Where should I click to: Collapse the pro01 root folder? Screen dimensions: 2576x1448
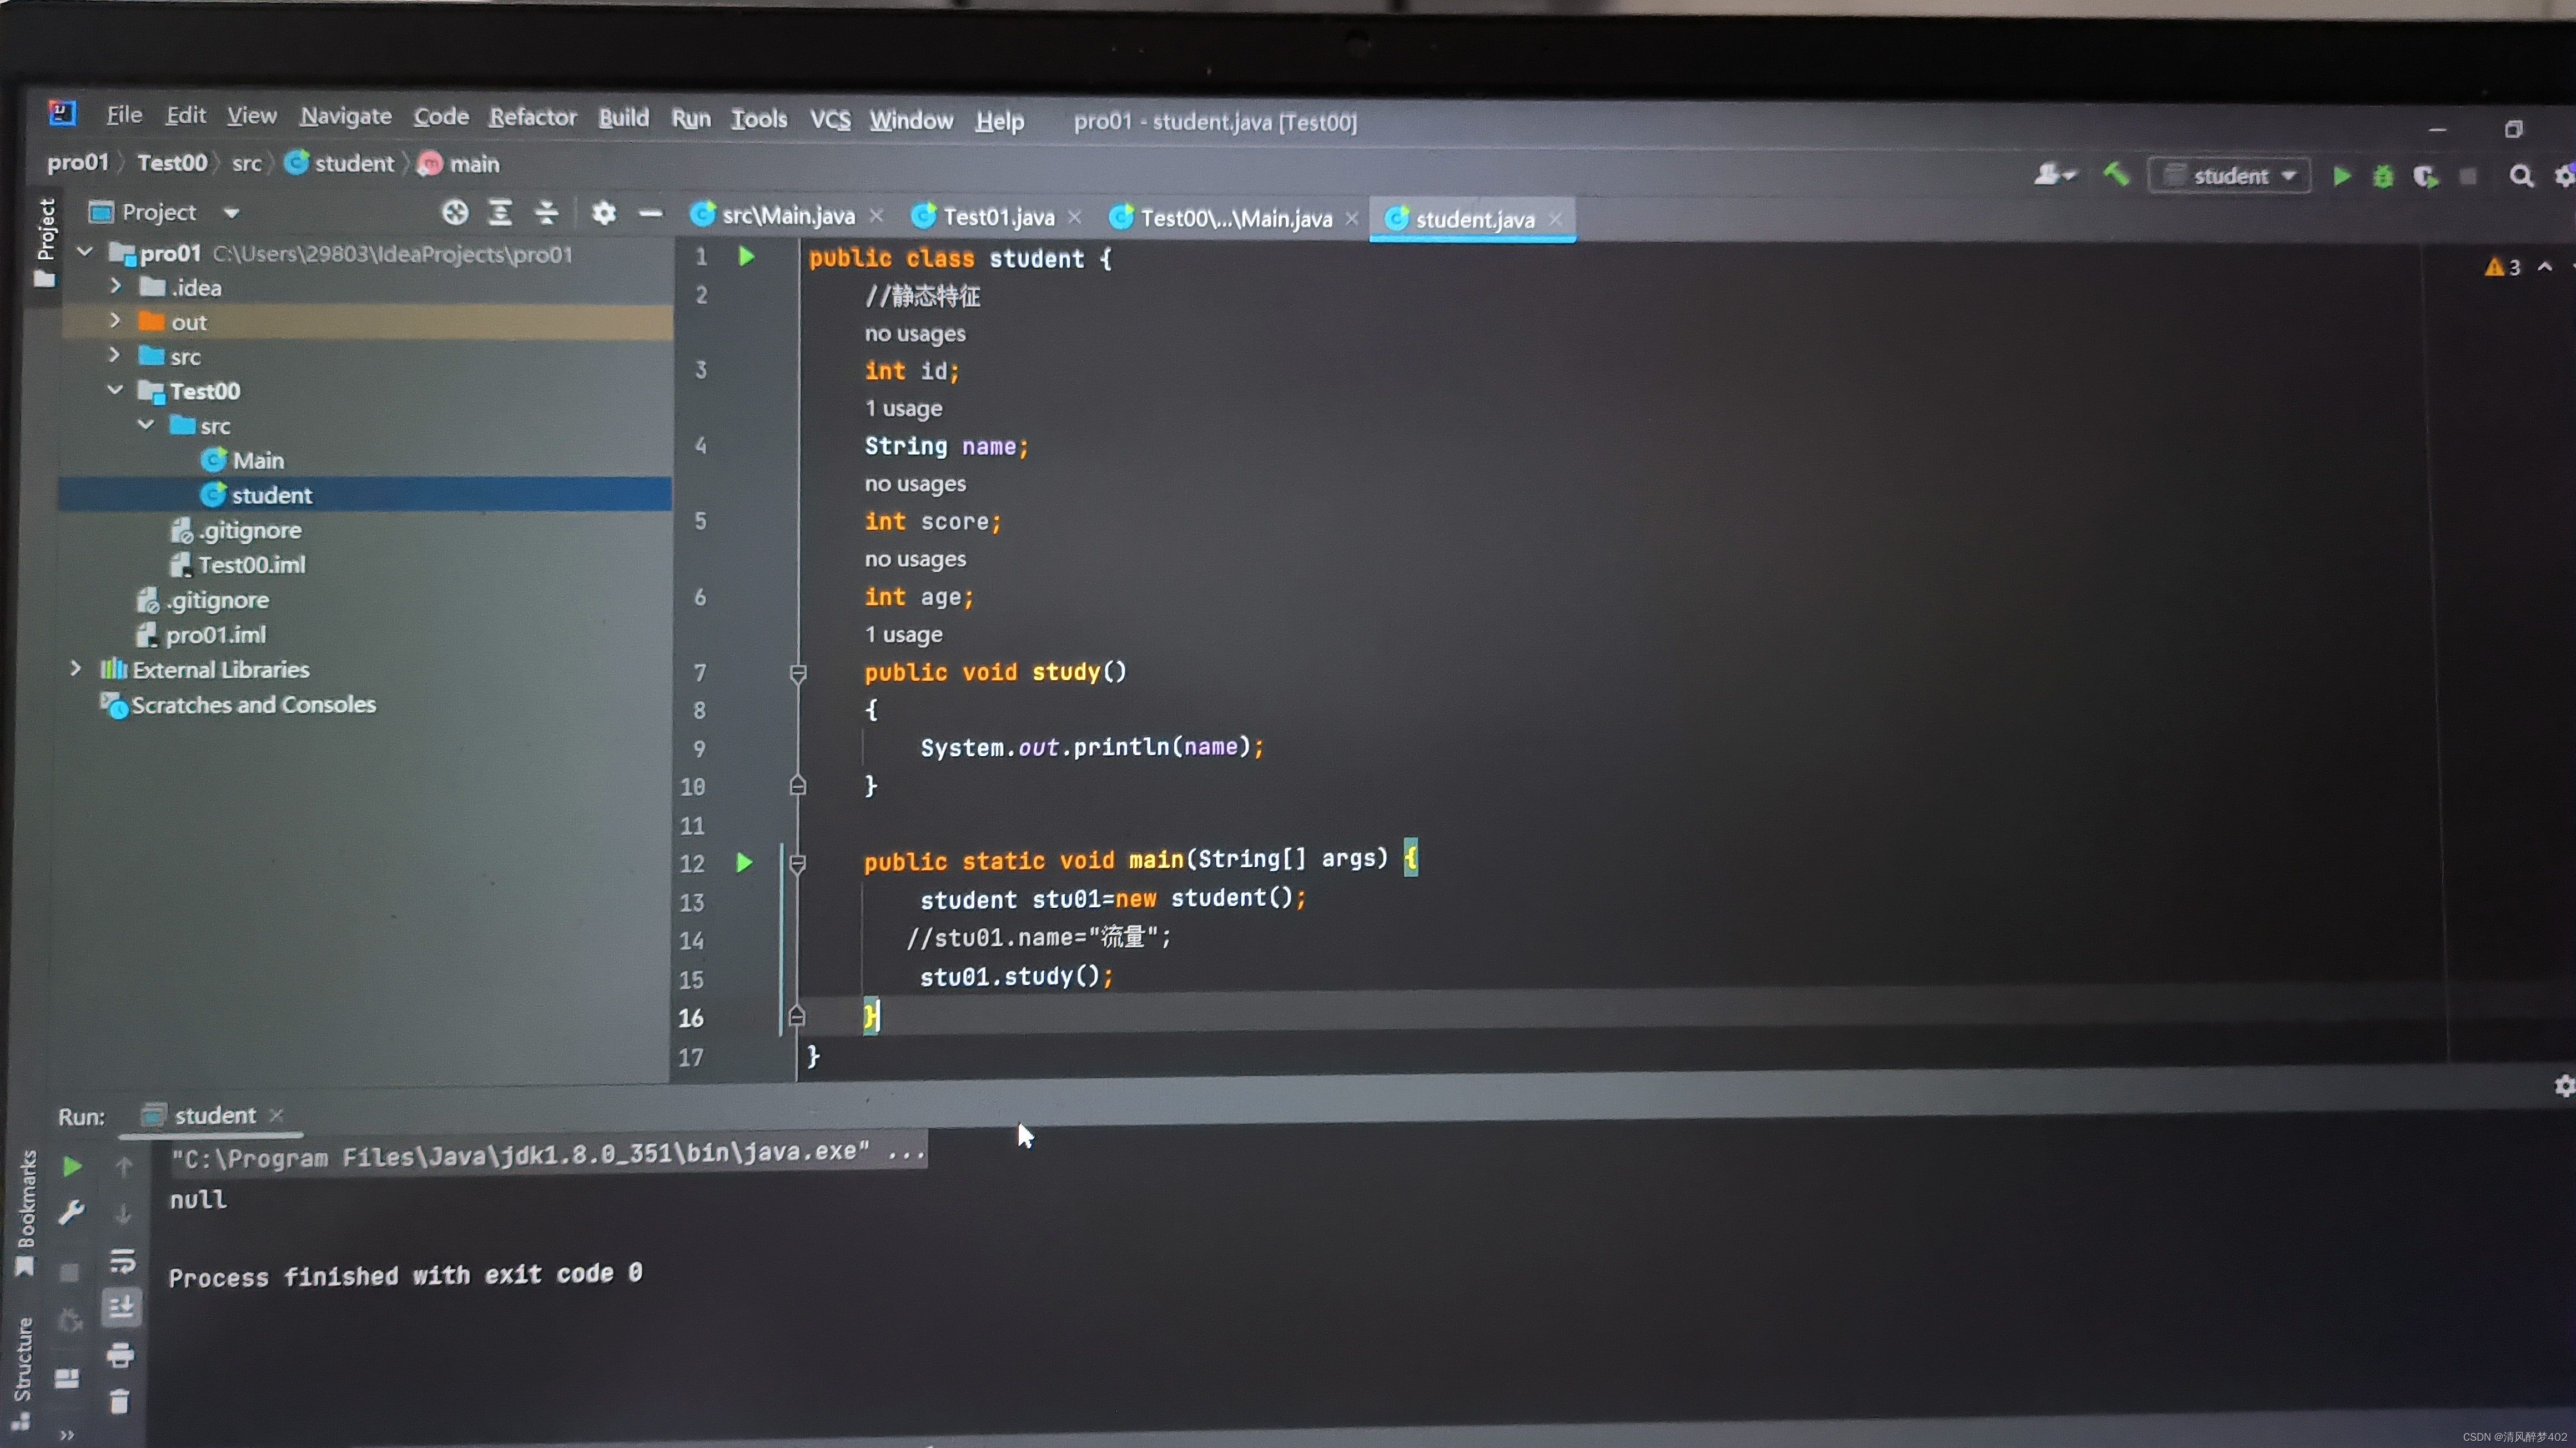pyautogui.click(x=86, y=252)
